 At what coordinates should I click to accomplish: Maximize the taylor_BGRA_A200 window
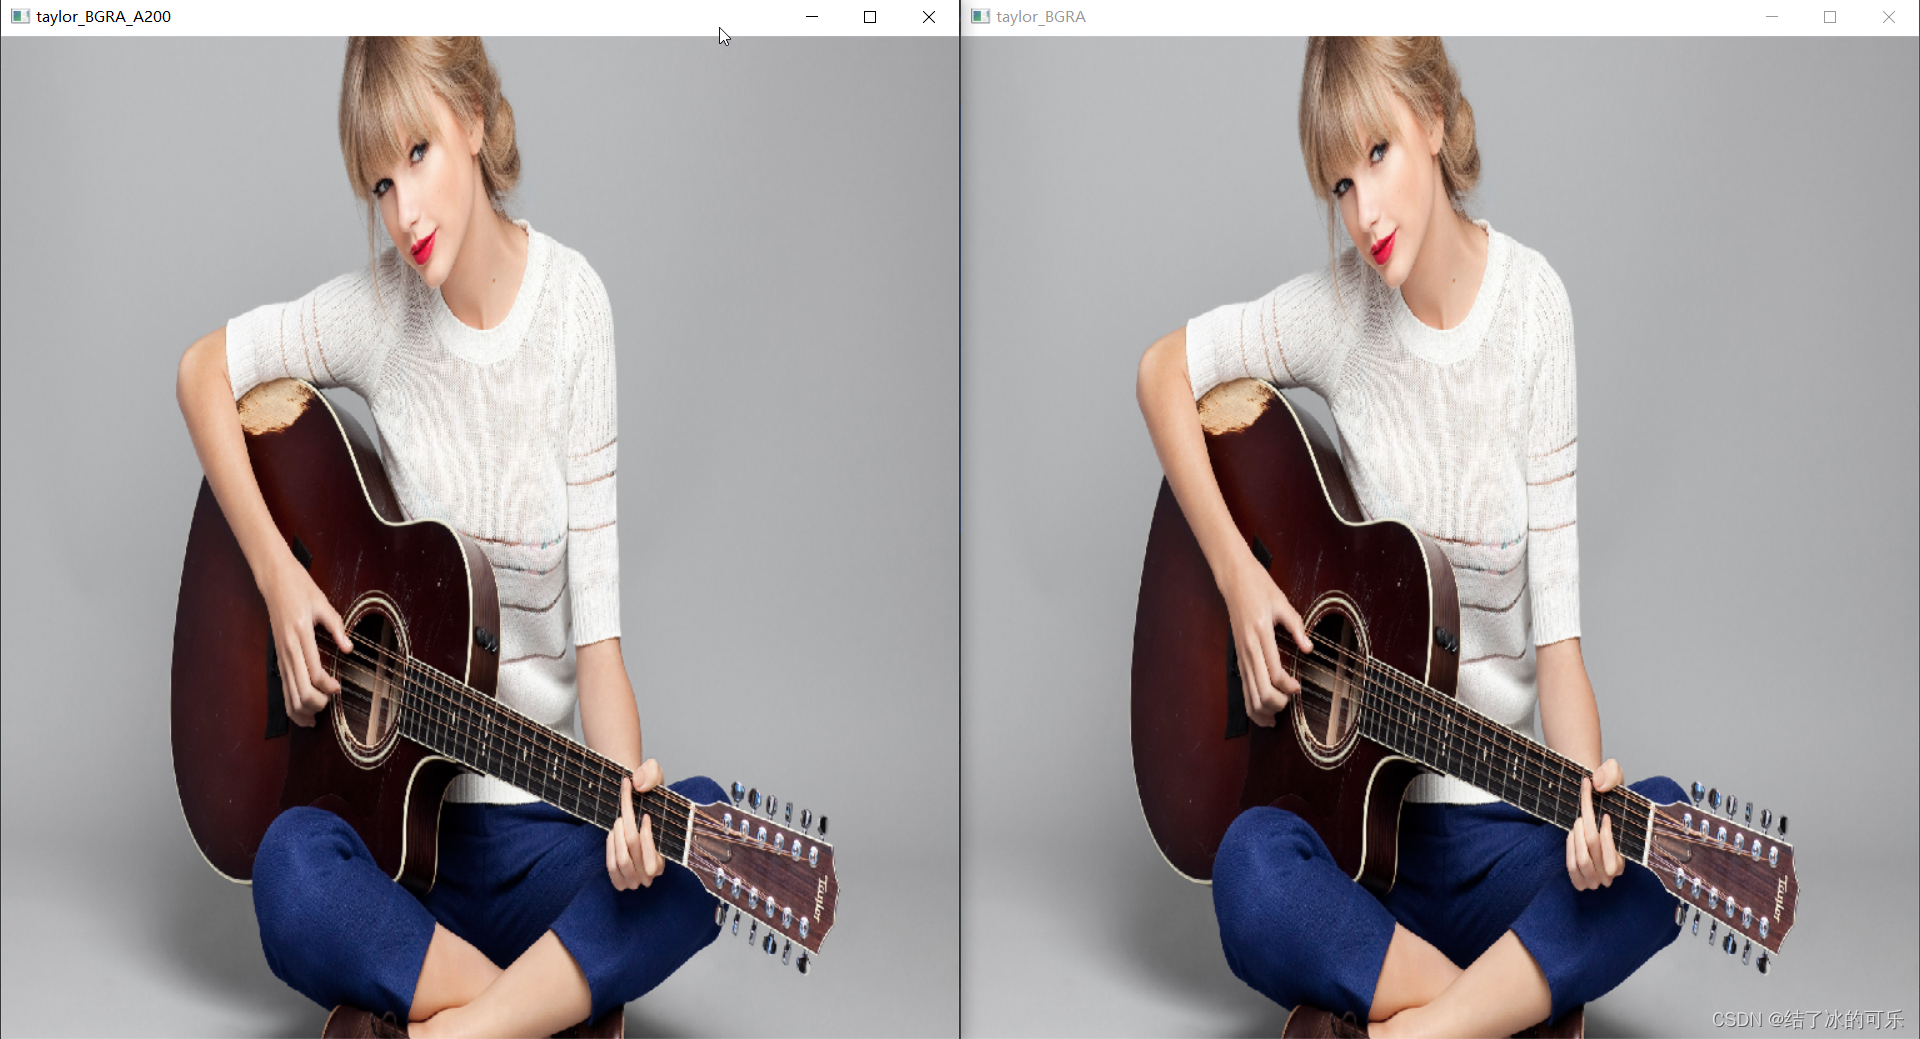point(870,16)
